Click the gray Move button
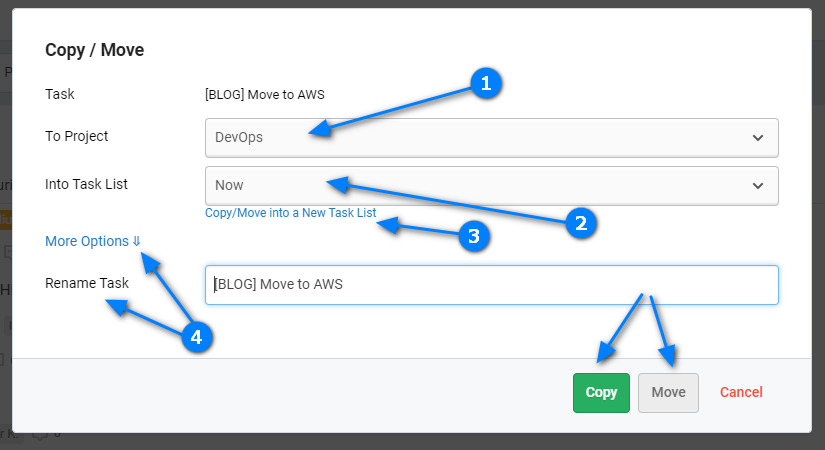The height and width of the screenshot is (450, 825). click(668, 393)
